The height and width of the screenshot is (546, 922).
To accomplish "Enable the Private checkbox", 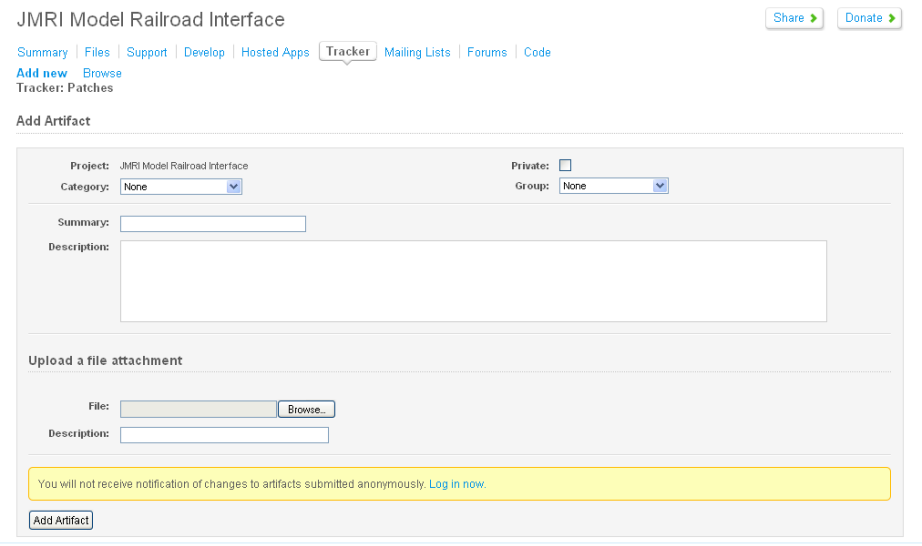I will tap(565, 166).
